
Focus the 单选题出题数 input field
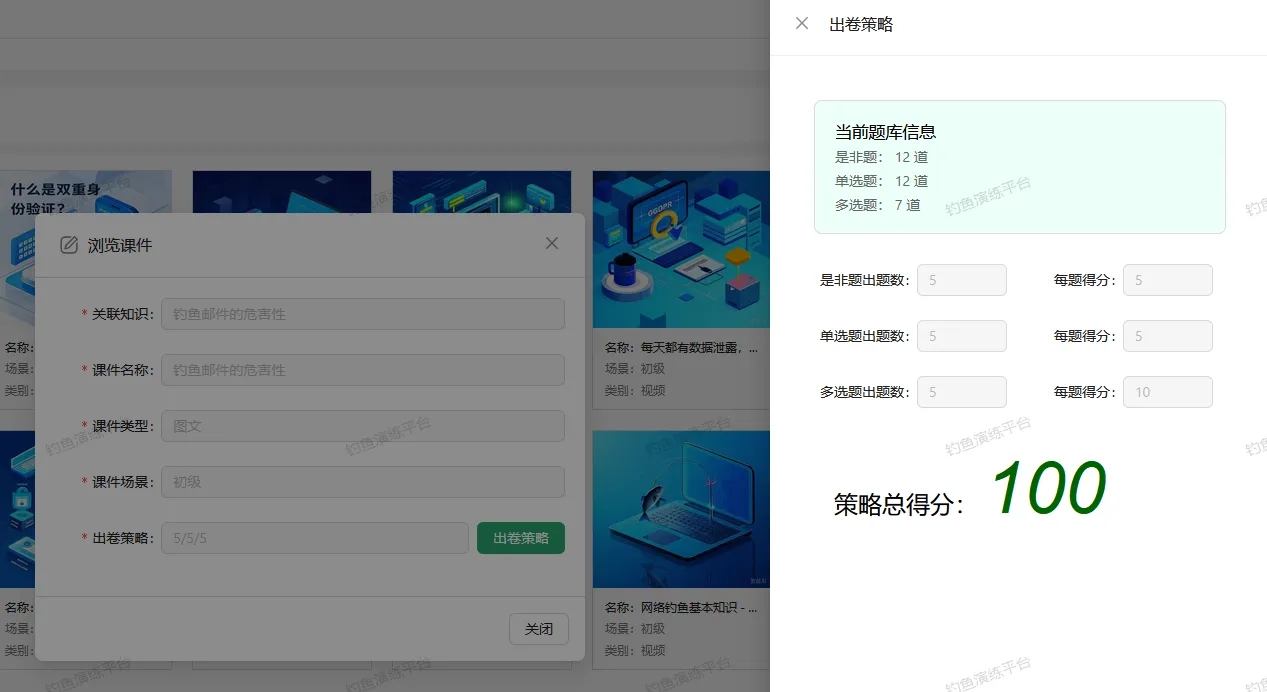point(961,336)
